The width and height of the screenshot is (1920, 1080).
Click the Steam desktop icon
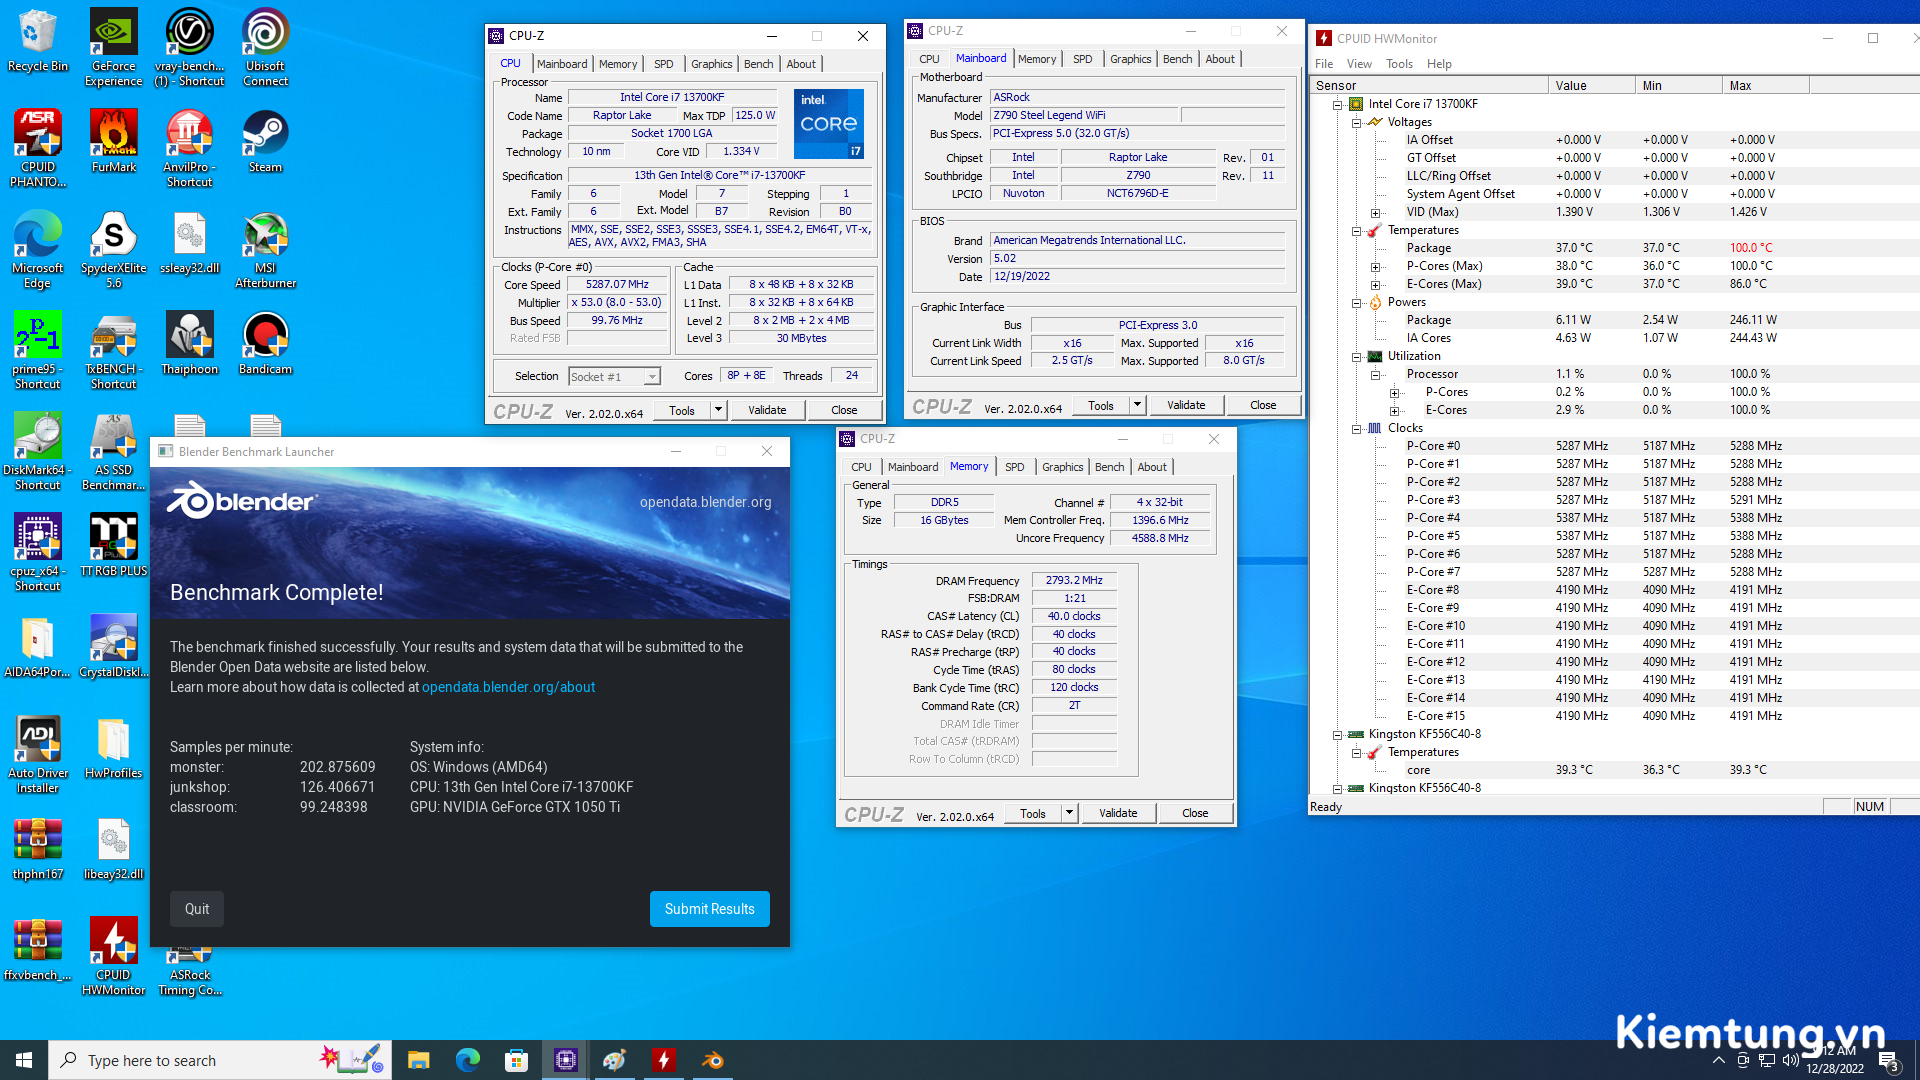(265, 141)
